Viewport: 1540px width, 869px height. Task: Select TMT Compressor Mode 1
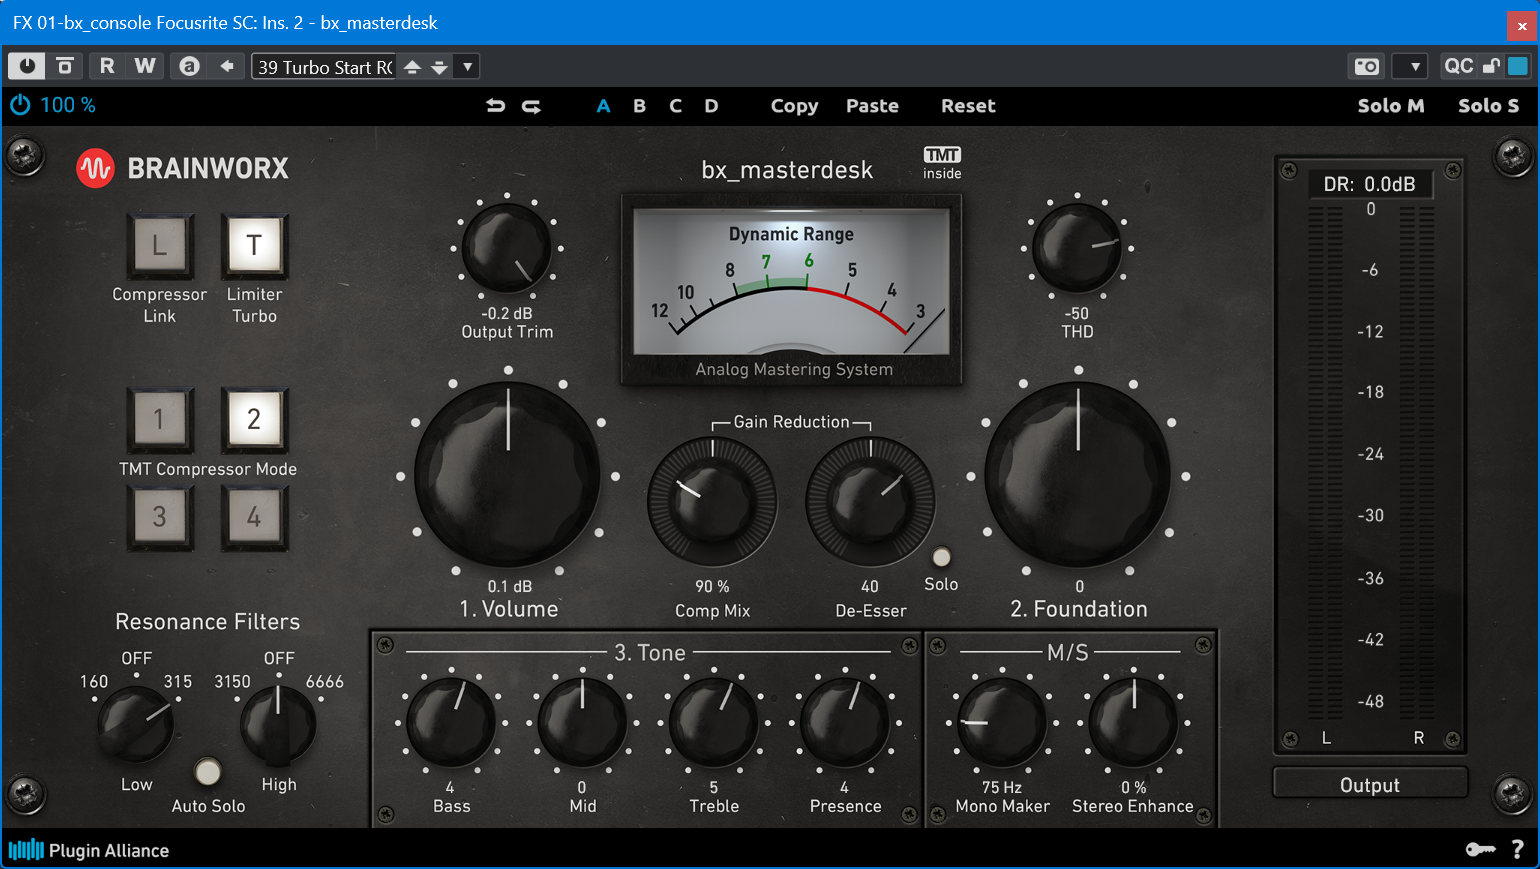tap(159, 419)
